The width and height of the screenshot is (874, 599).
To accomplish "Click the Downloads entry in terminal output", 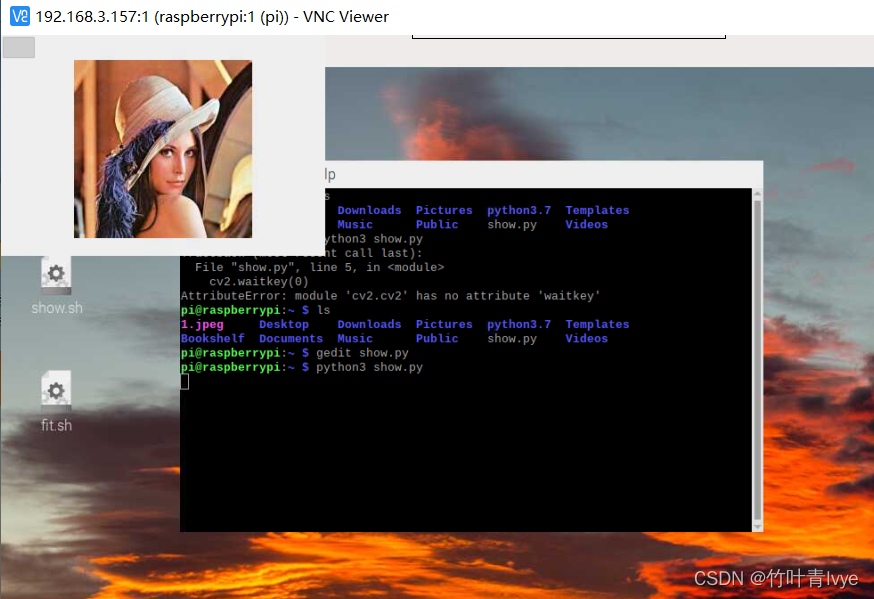I will pyautogui.click(x=368, y=324).
